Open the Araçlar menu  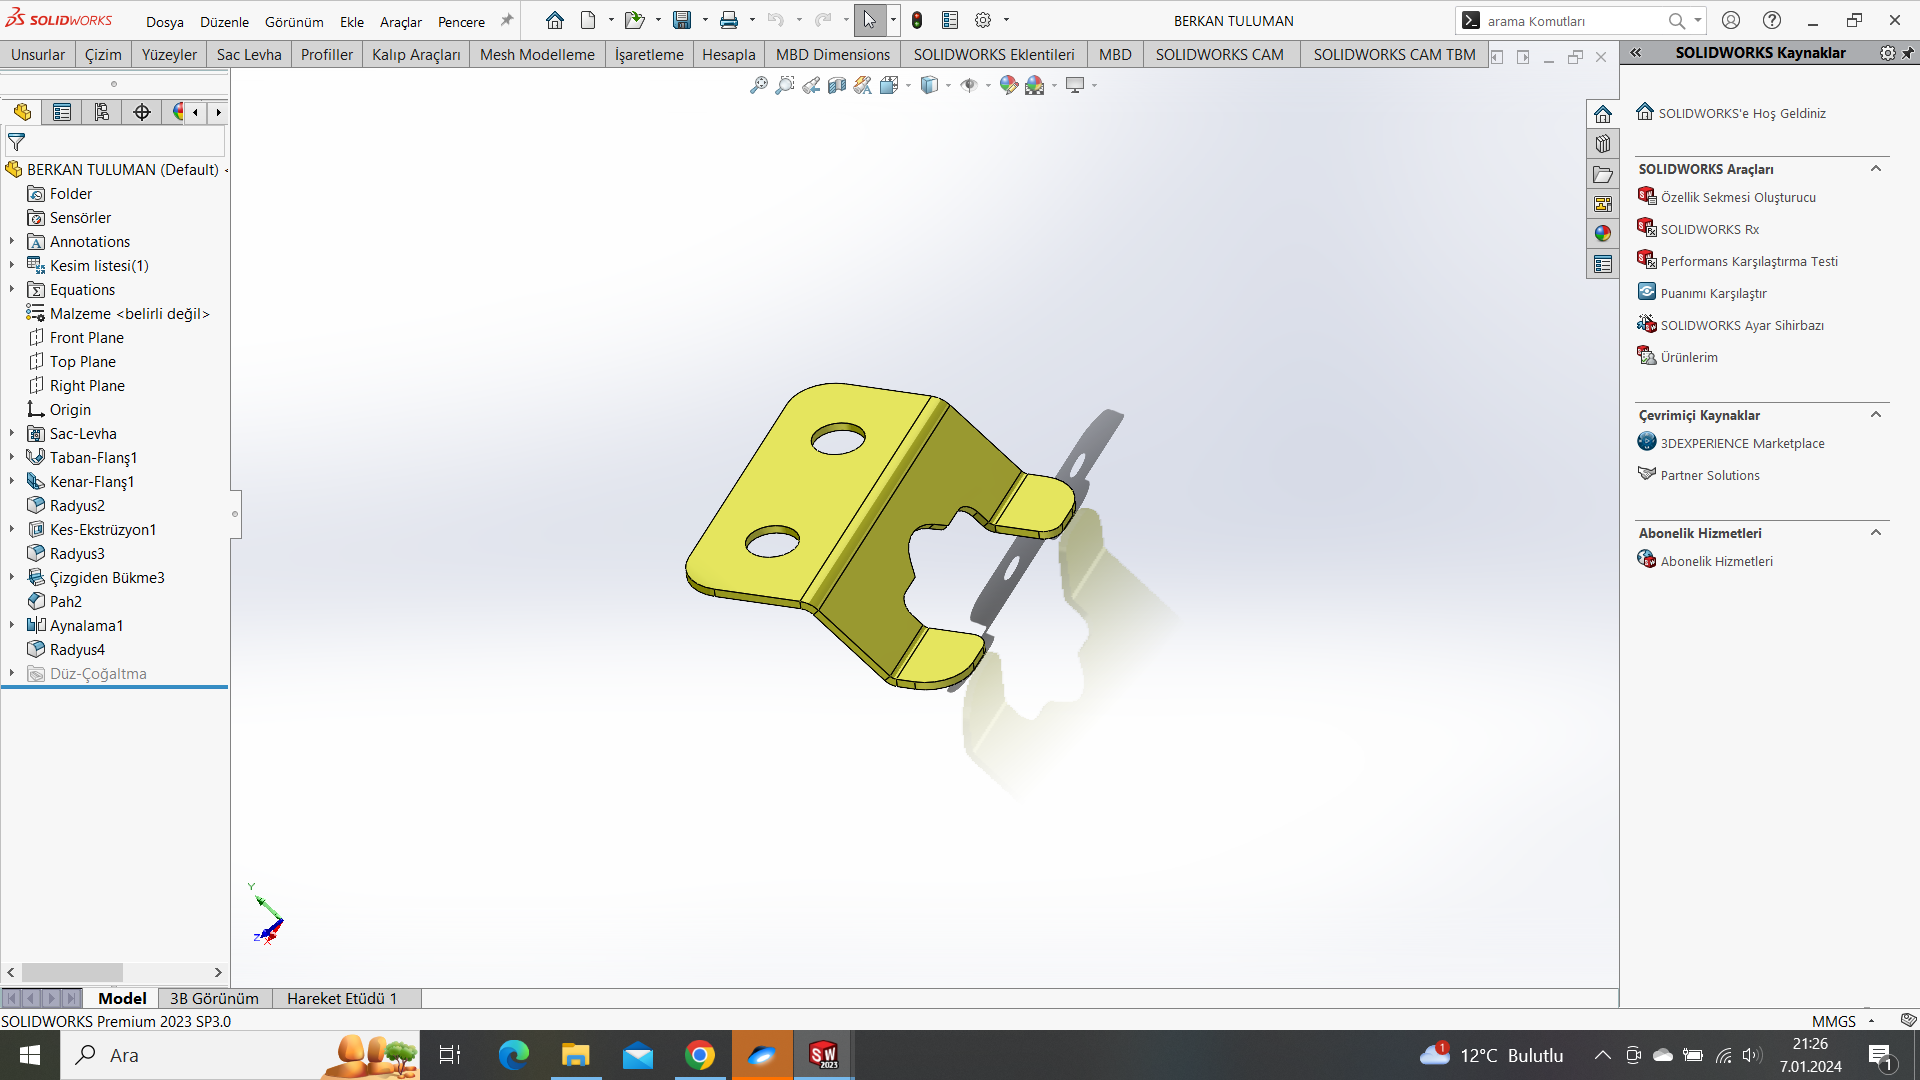coord(400,21)
